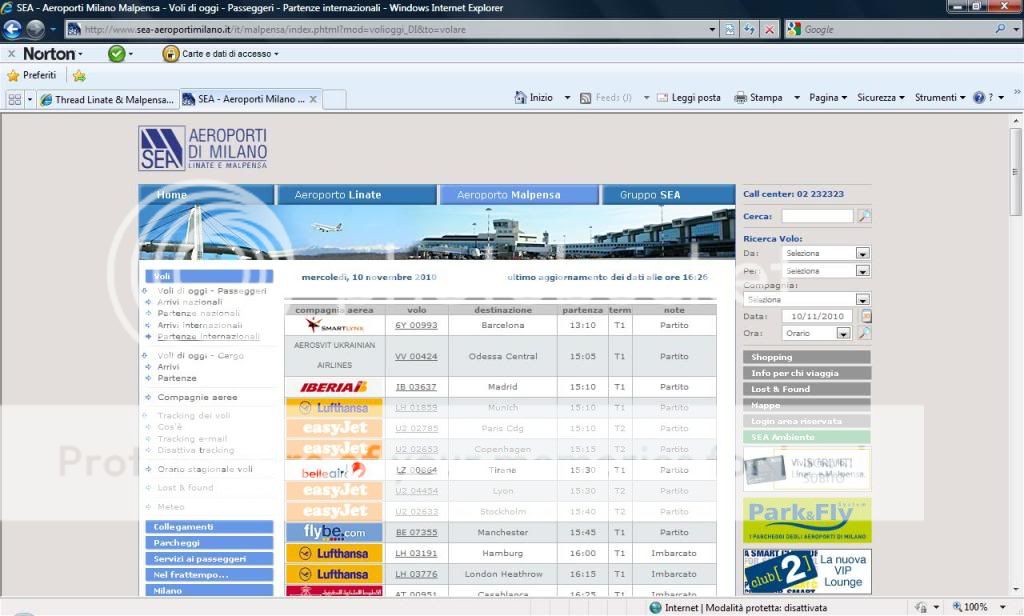Click the Preferiti star icon
Viewport: 1024px width, 616px height.
(13, 75)
